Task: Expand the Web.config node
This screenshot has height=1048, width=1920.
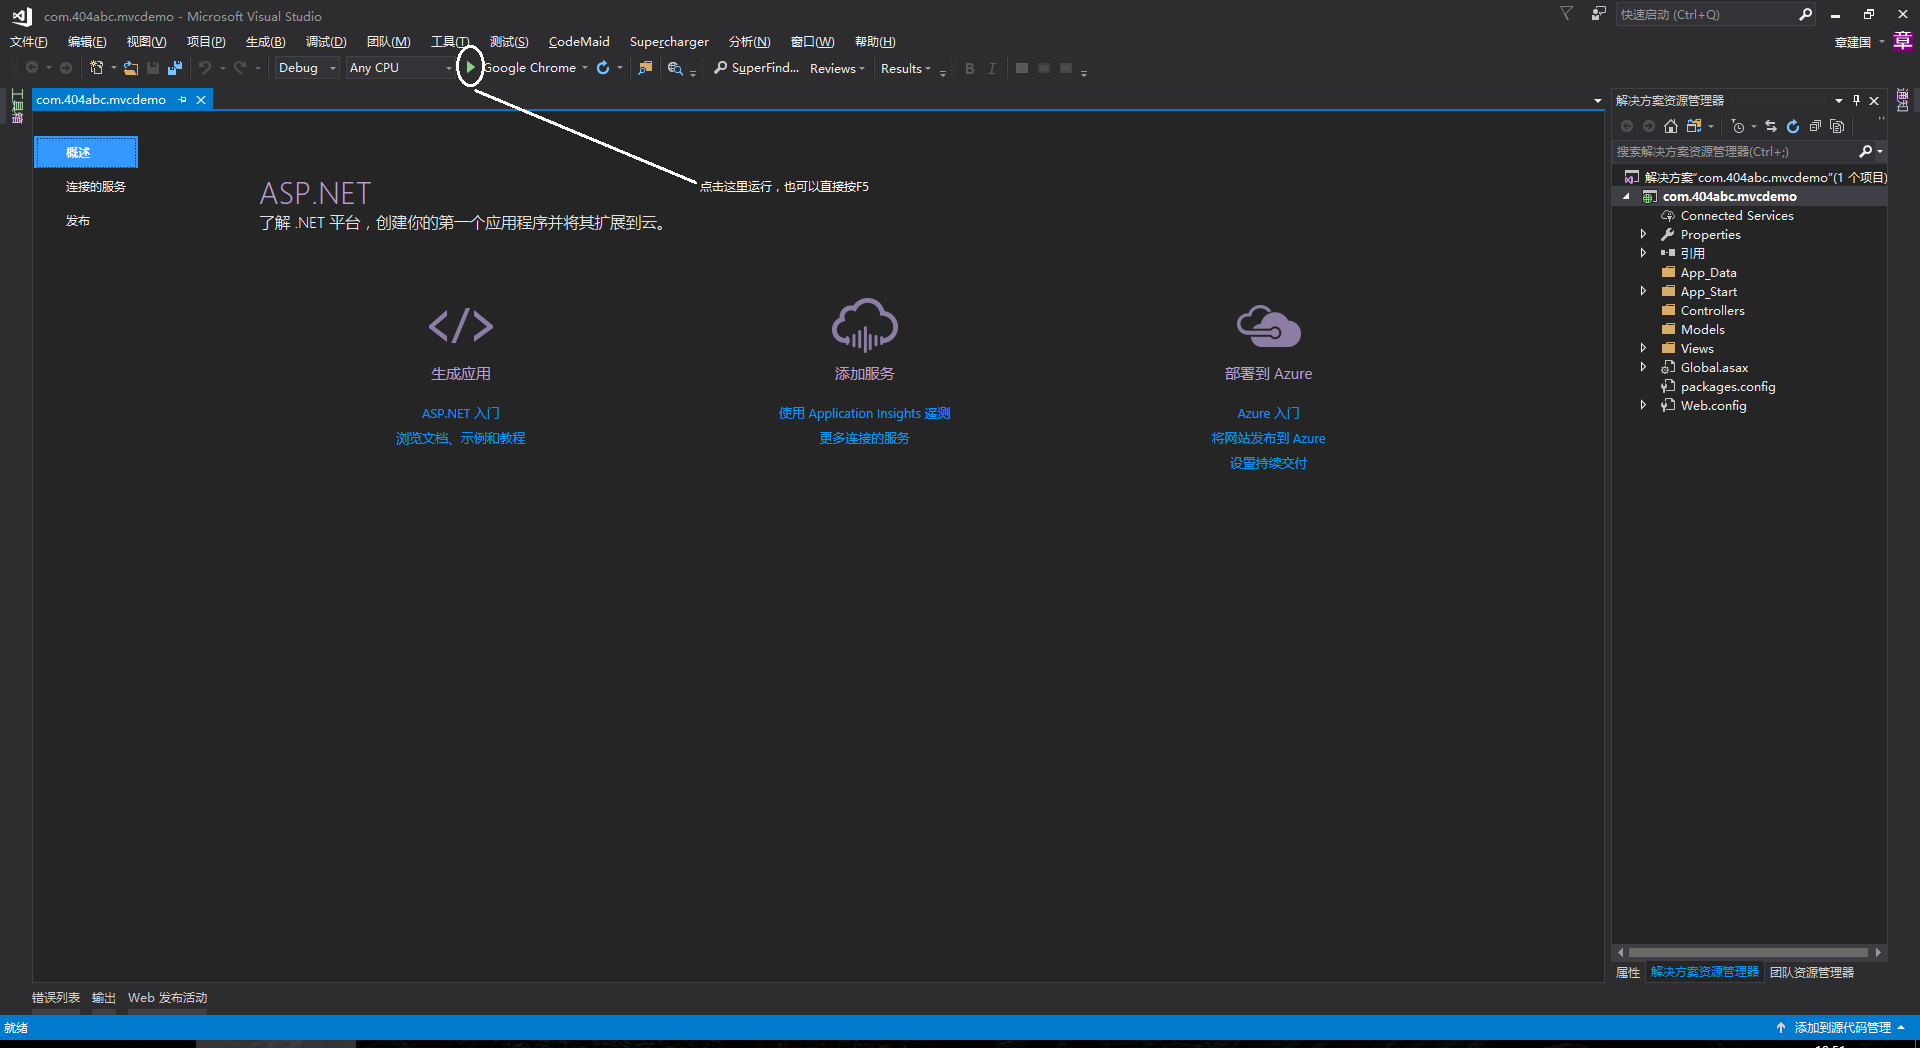Action: pyautogui.click(x=1643, y=405)
